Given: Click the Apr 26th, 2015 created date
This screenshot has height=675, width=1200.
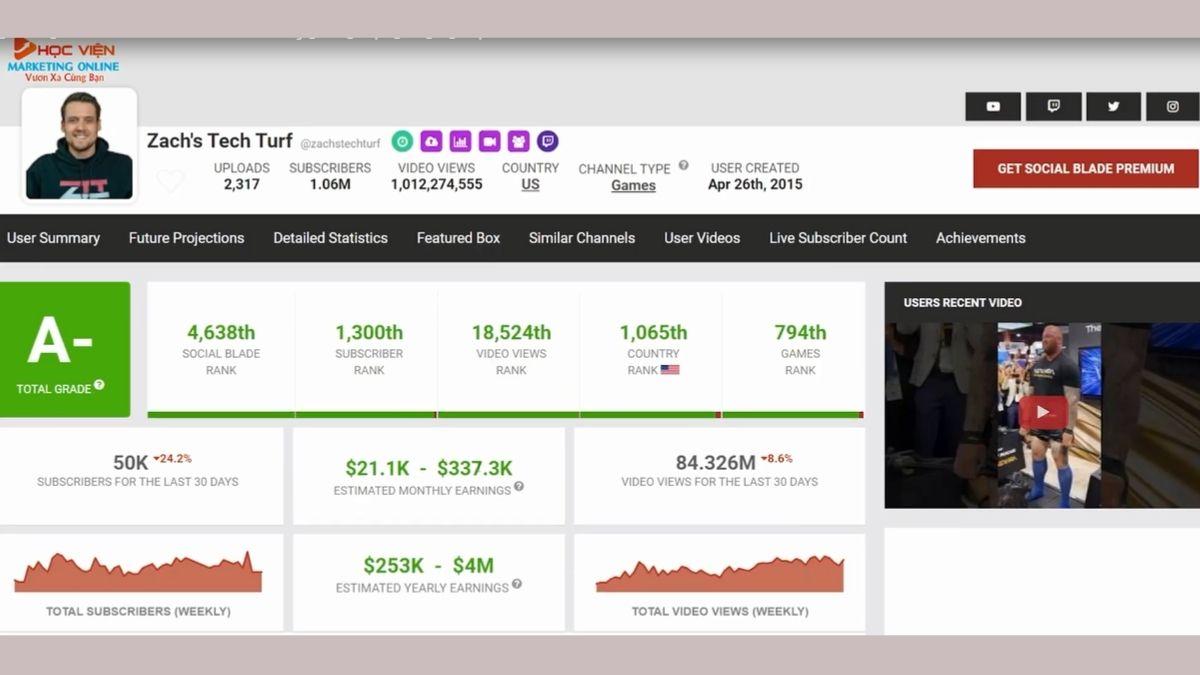Looking at the screenshot, I should coord(755,185).
